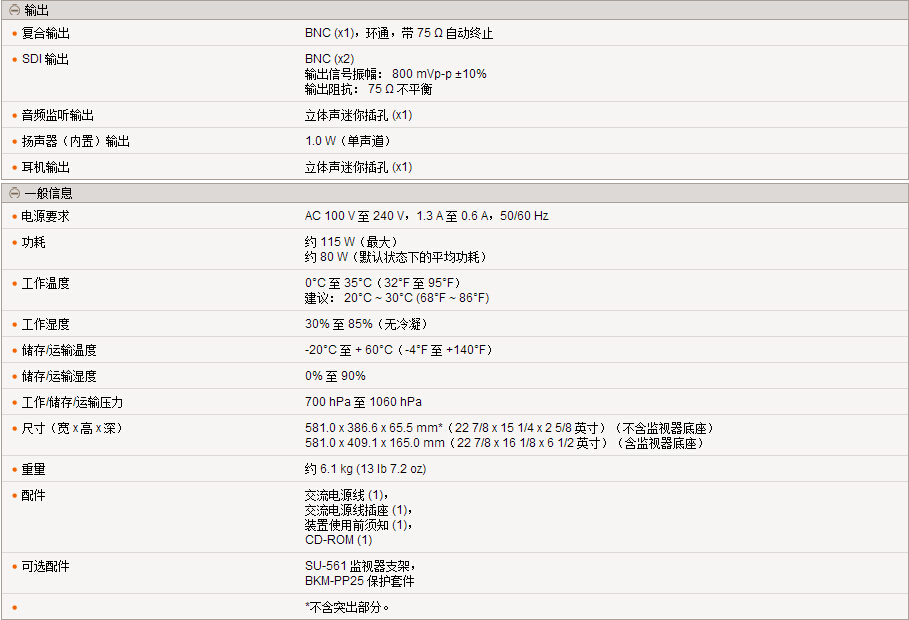The height and width of the screenshot is (620, 909).
Task: Click the 一般信息 section header text
Action: 48,193
